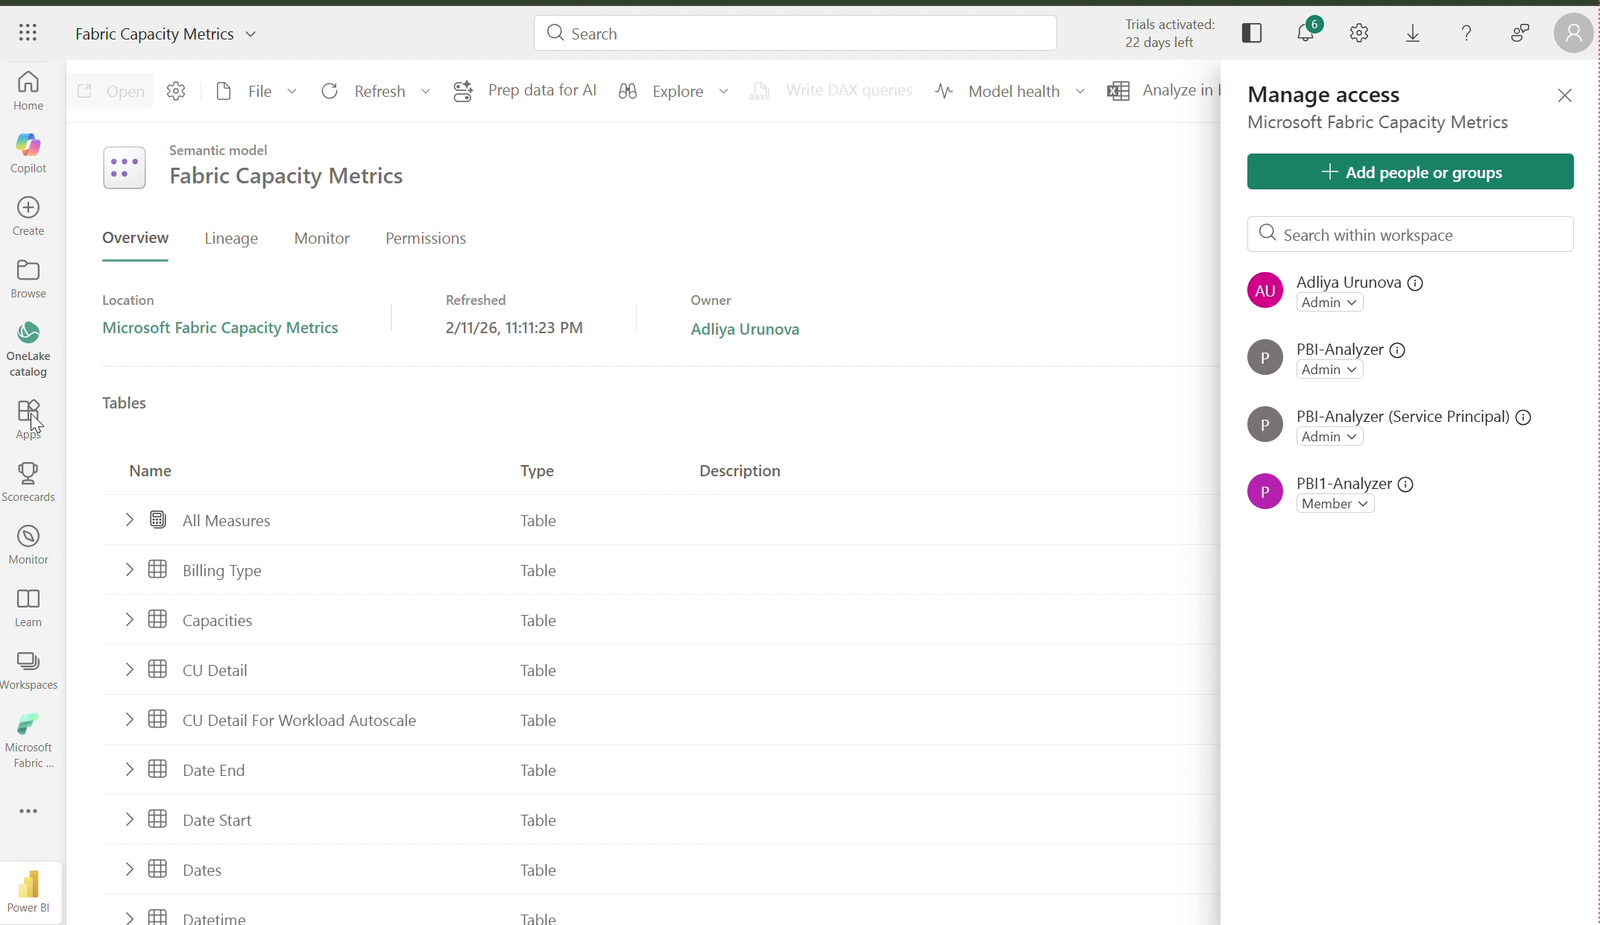Click info icon next to PBI1-Analyzer

(x=1405, y=484)
